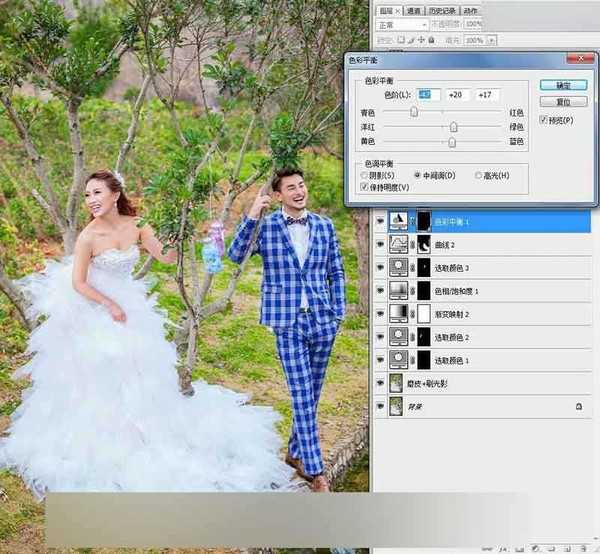Click the cyan-red slider handle
The height and width of the screenshot is (554, 600).
(x=414, y=112)
